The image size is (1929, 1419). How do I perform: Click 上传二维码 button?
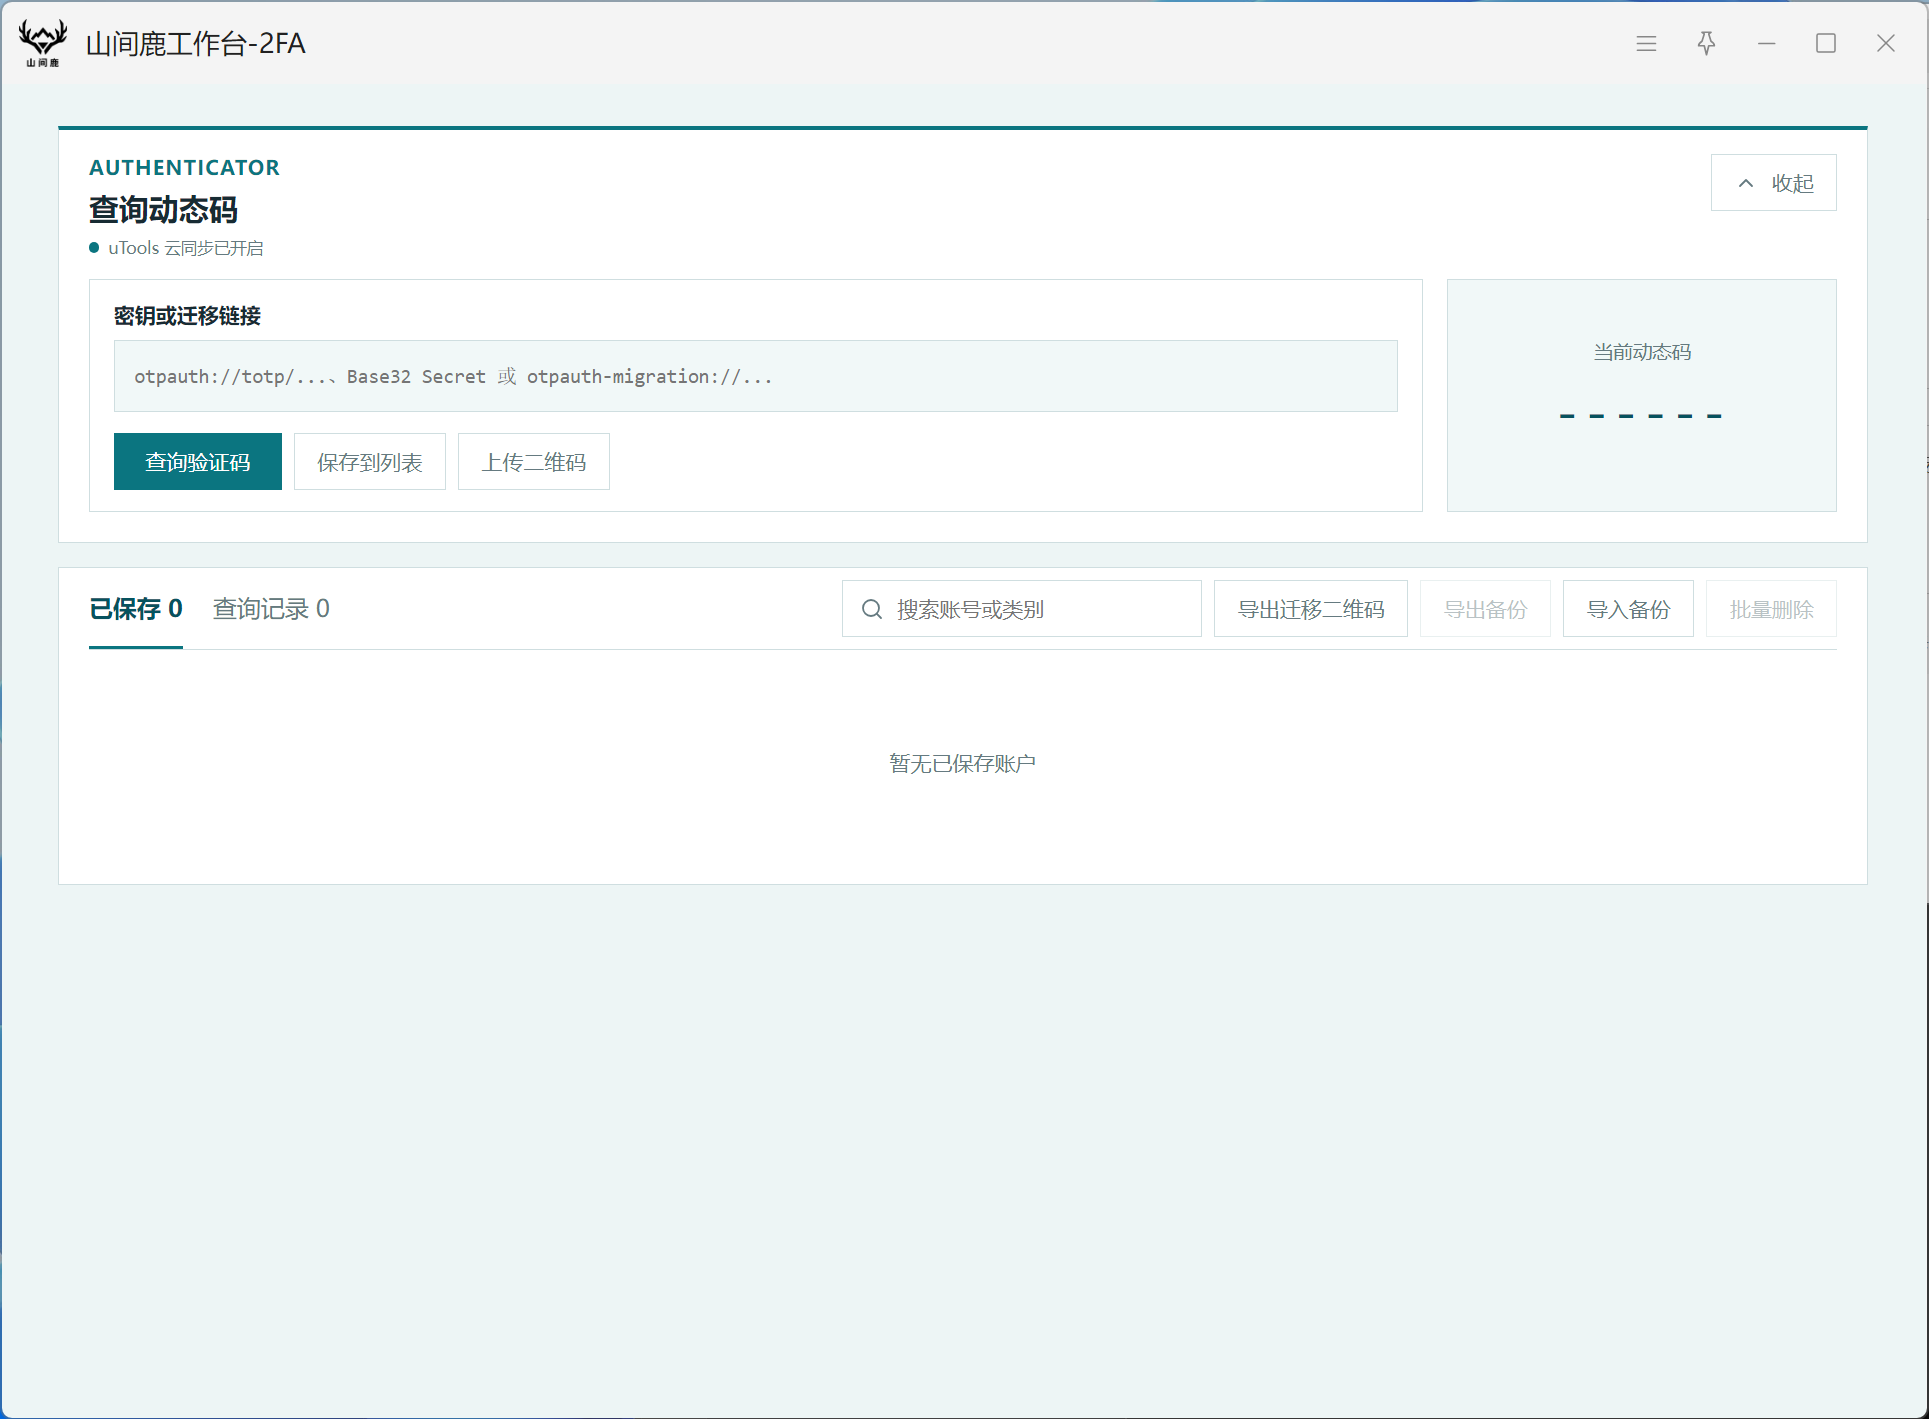533,462
